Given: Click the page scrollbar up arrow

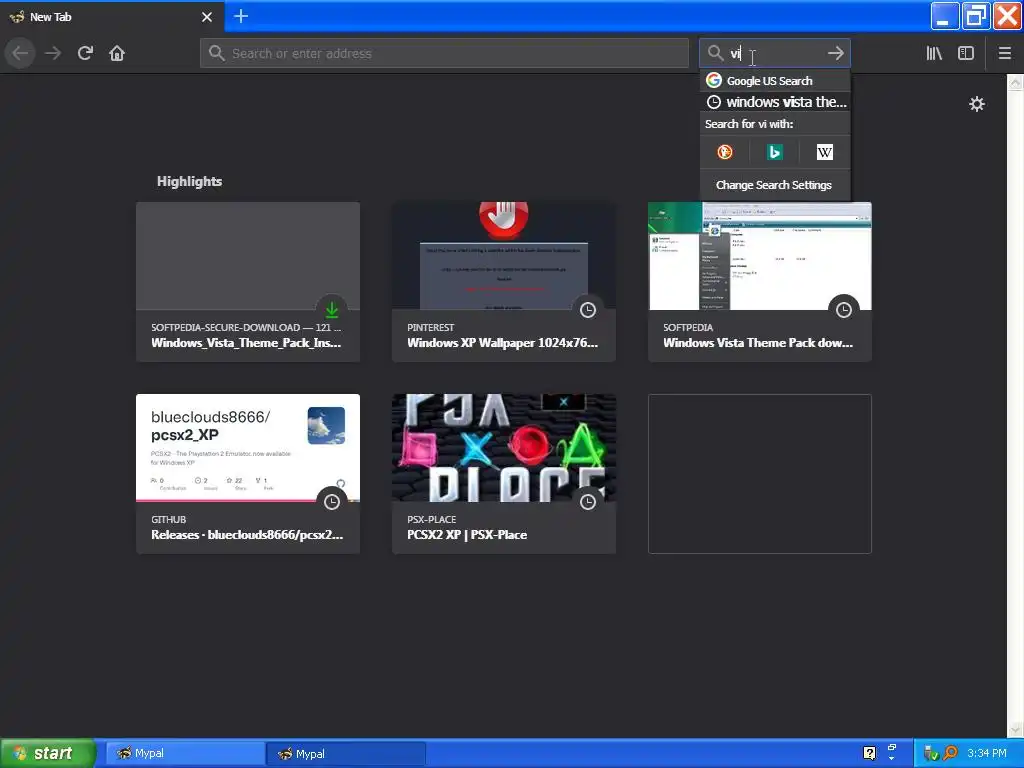Looking at the screenshot, I should [1016, 82].
